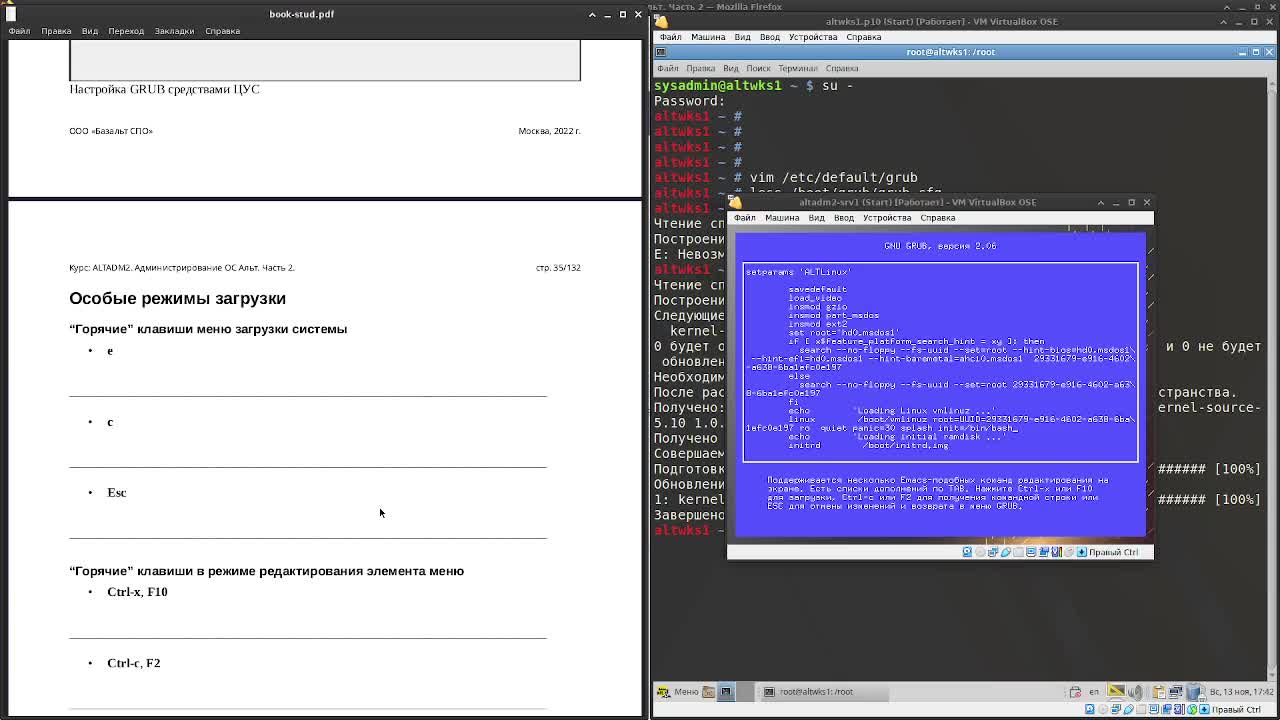Open Машина menu in altwks1 VirtualBox window
1280x720 pixels.
708,37
